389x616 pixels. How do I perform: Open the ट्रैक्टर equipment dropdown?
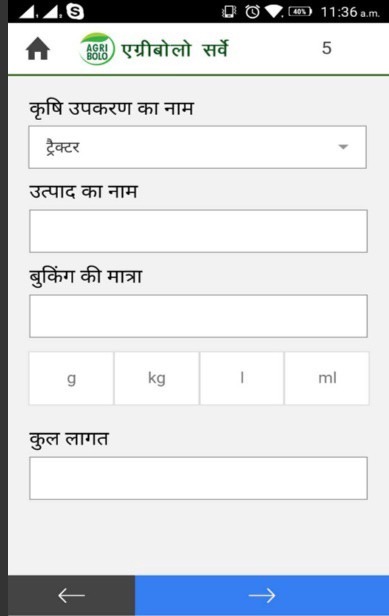pyautogui.click(x=198, y=147)
